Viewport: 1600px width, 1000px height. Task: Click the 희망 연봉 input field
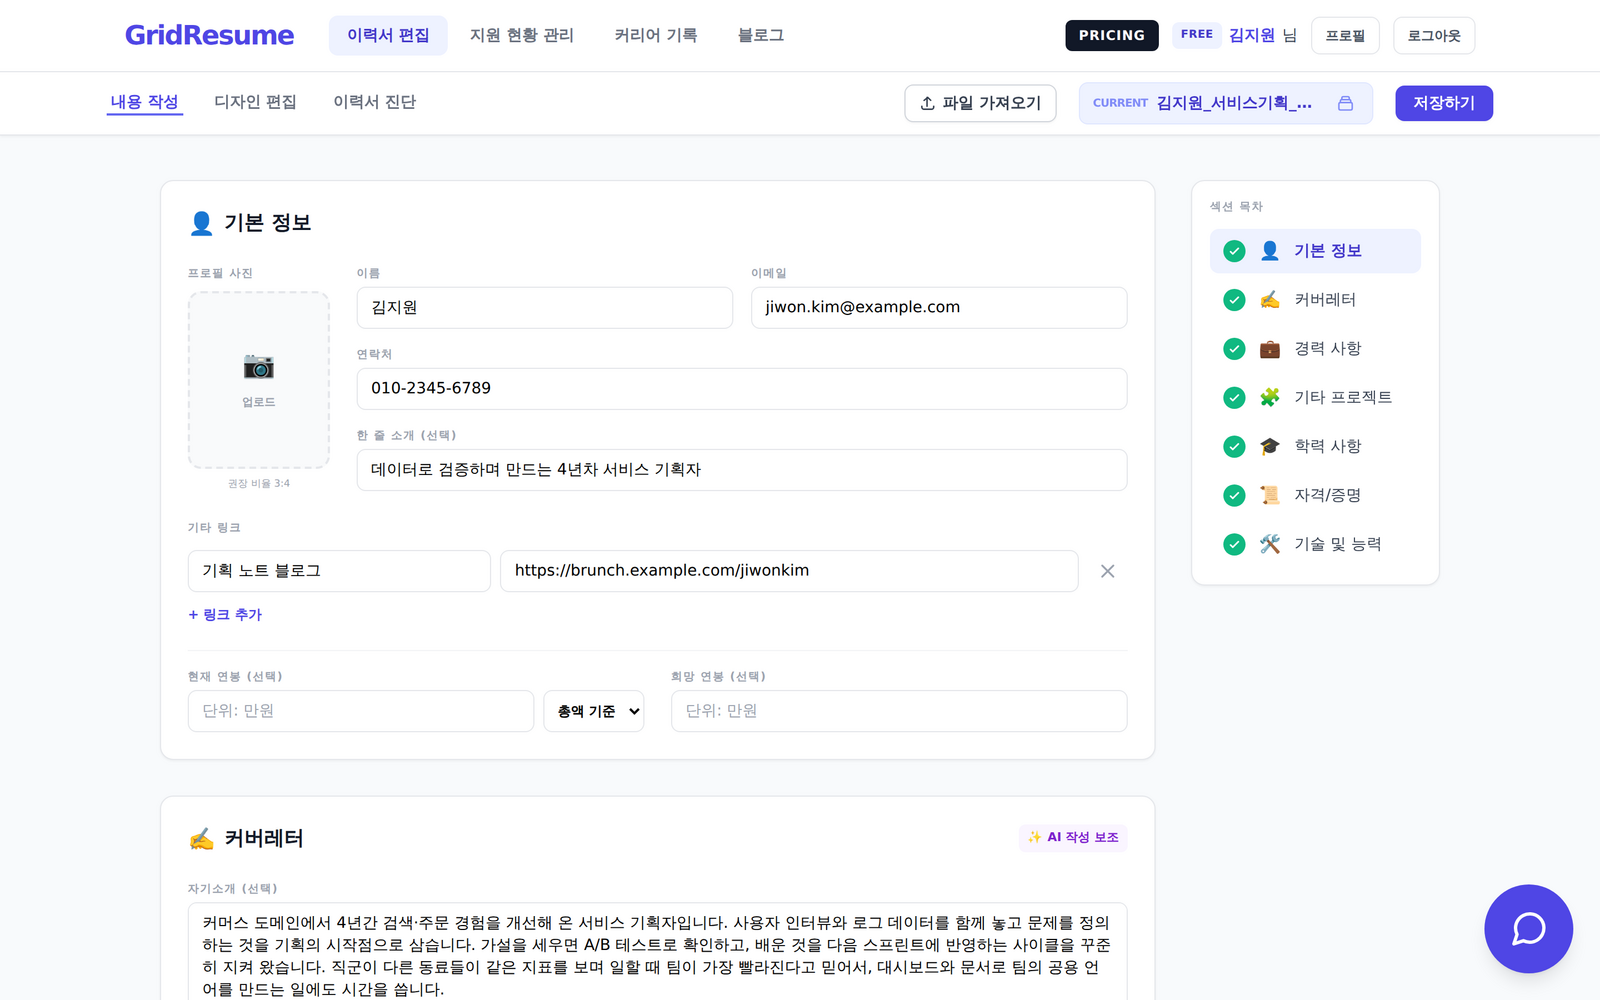899,711
